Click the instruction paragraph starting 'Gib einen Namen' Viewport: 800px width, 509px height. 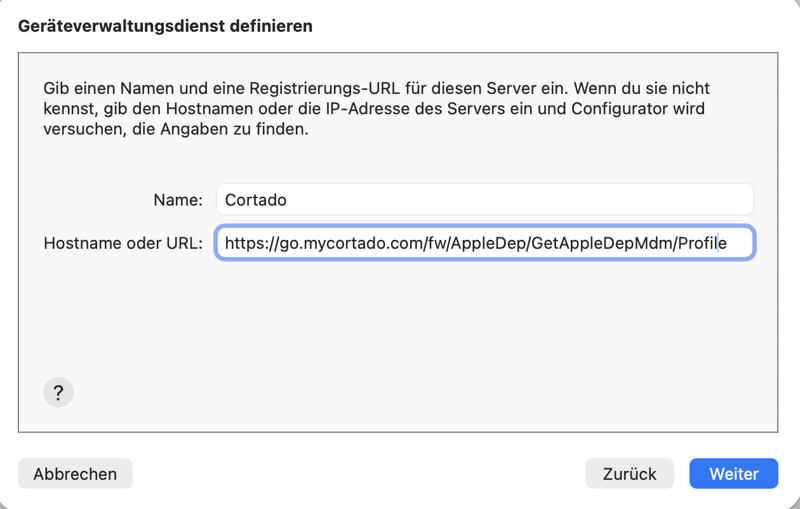pyautogui.click(x=376, y=109)
